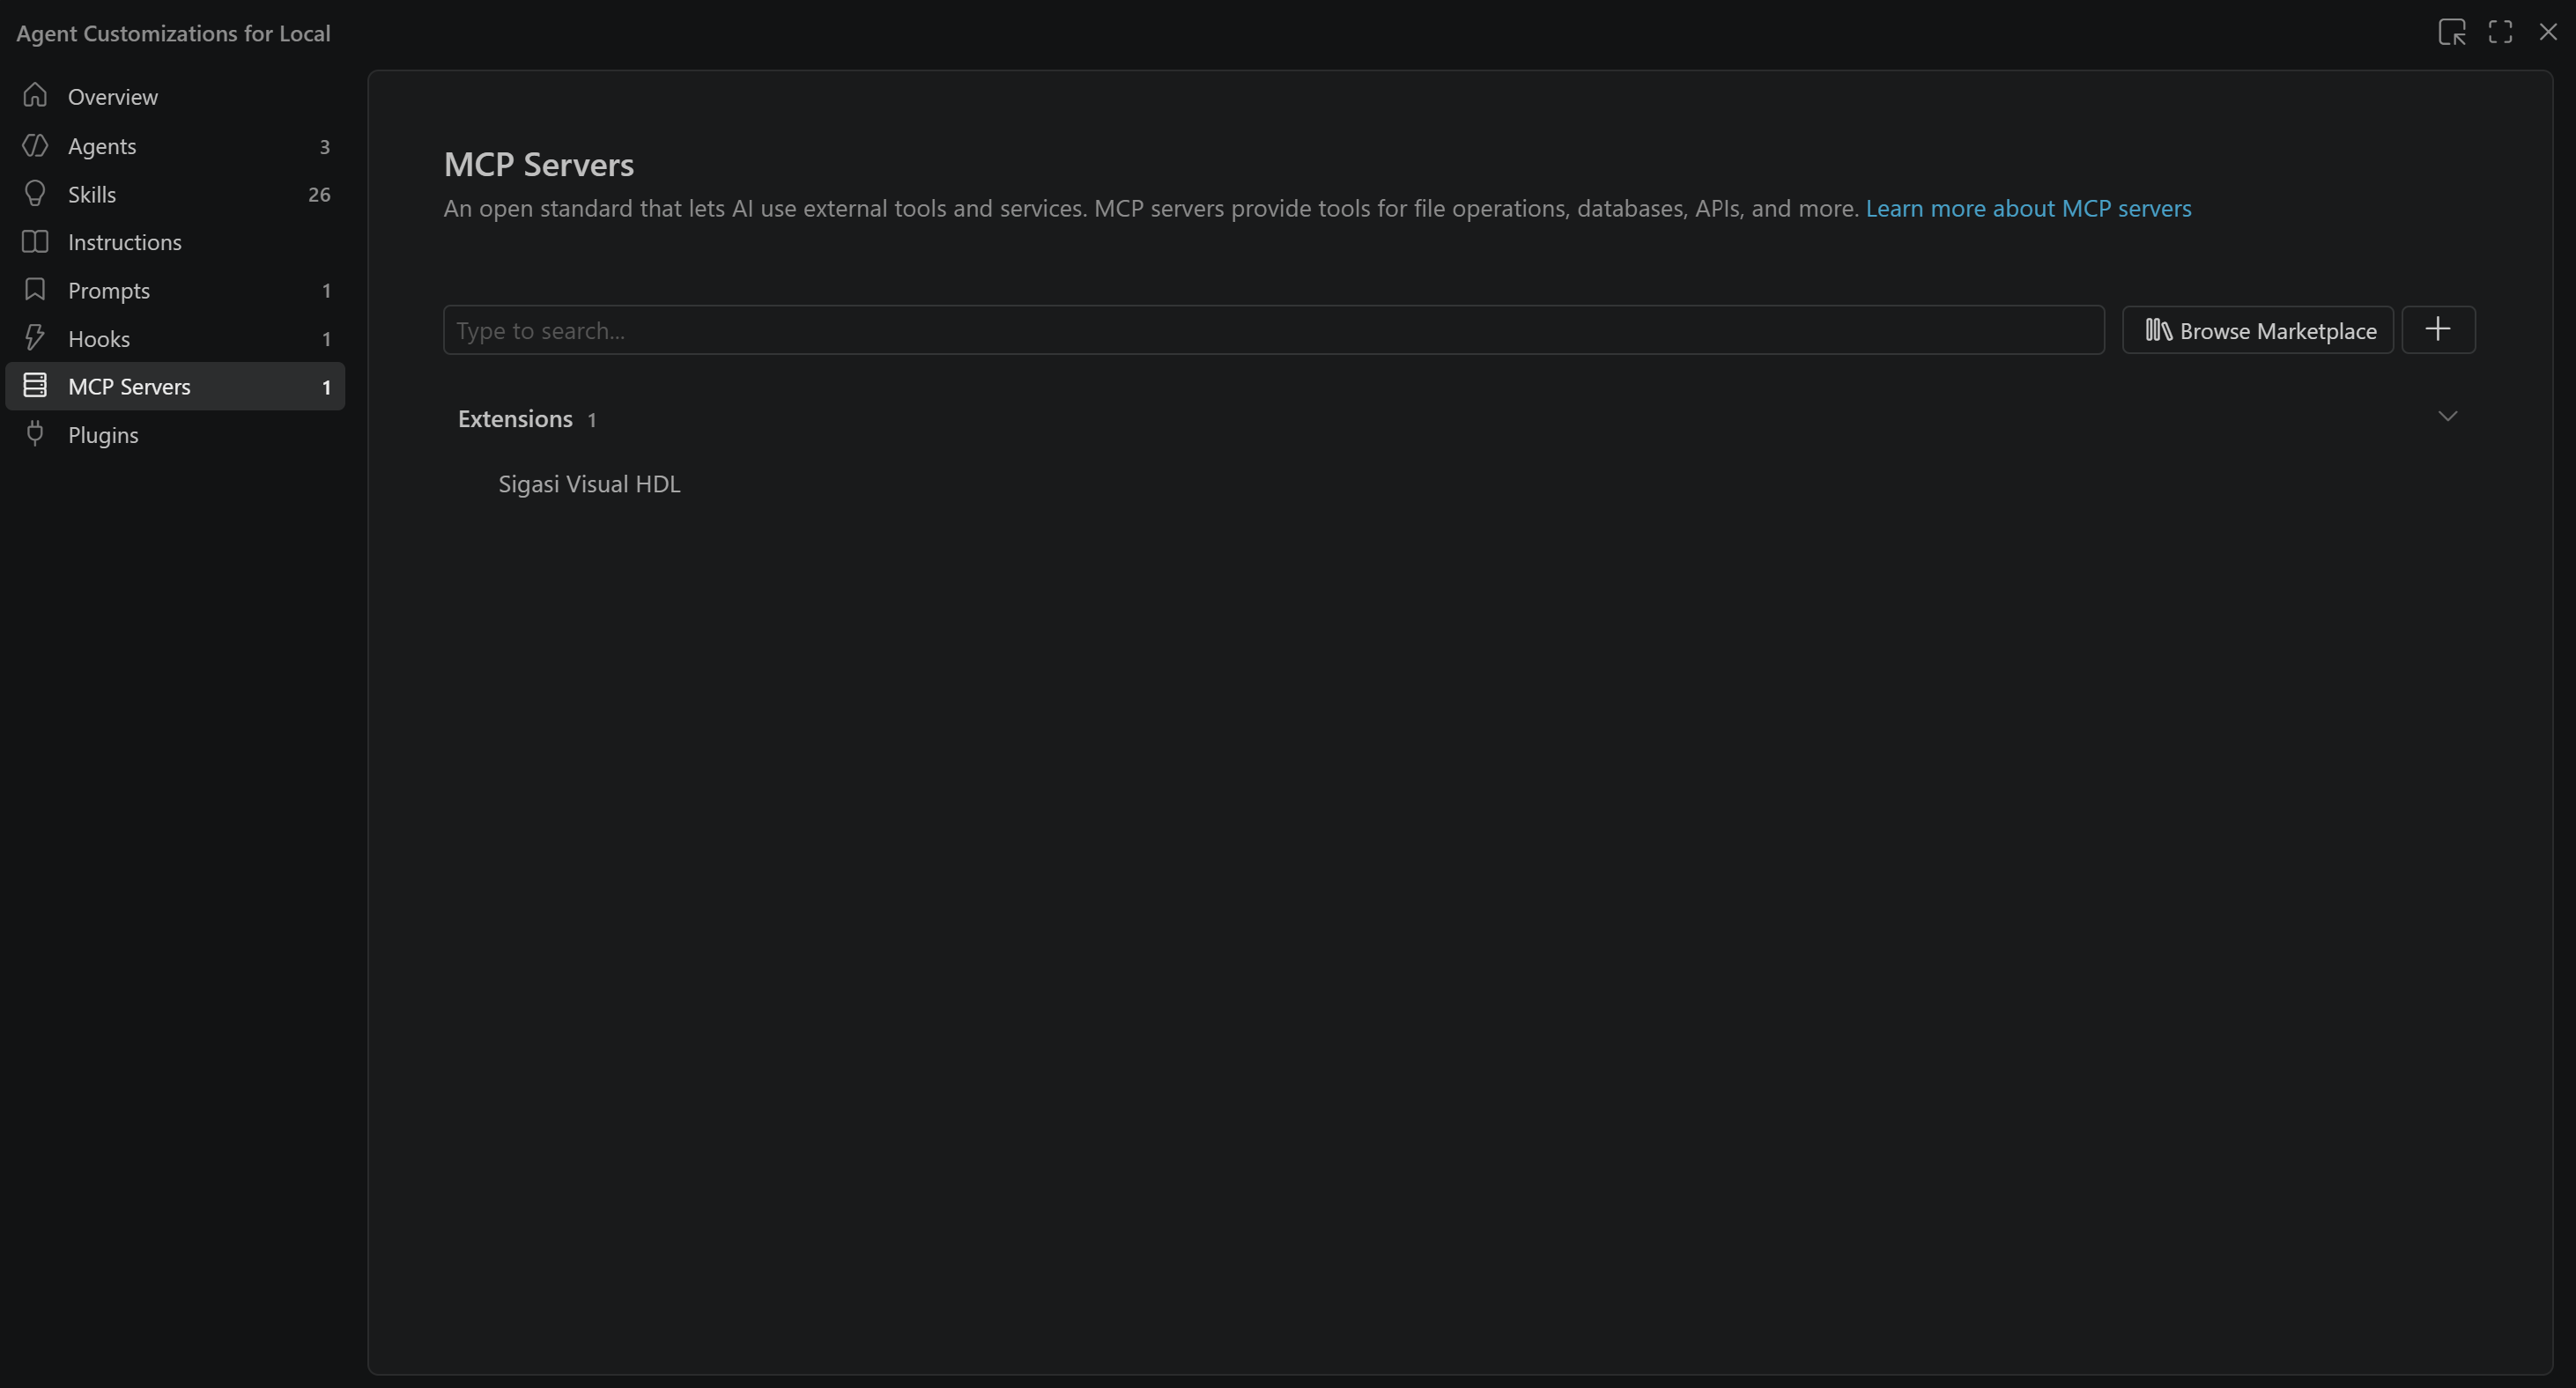
Task: Click the Prompts bookmark icon
Action: (x=35, y=290)
